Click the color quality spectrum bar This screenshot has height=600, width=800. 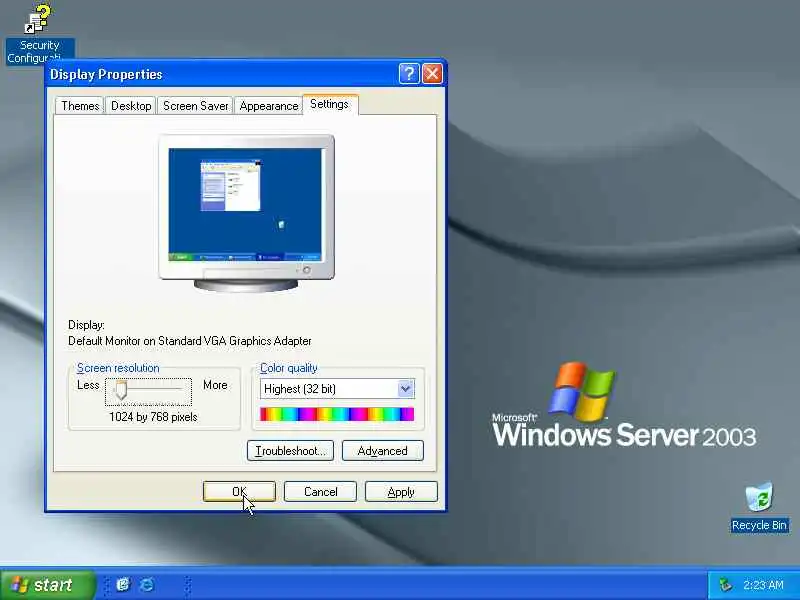tap(337, 414)
